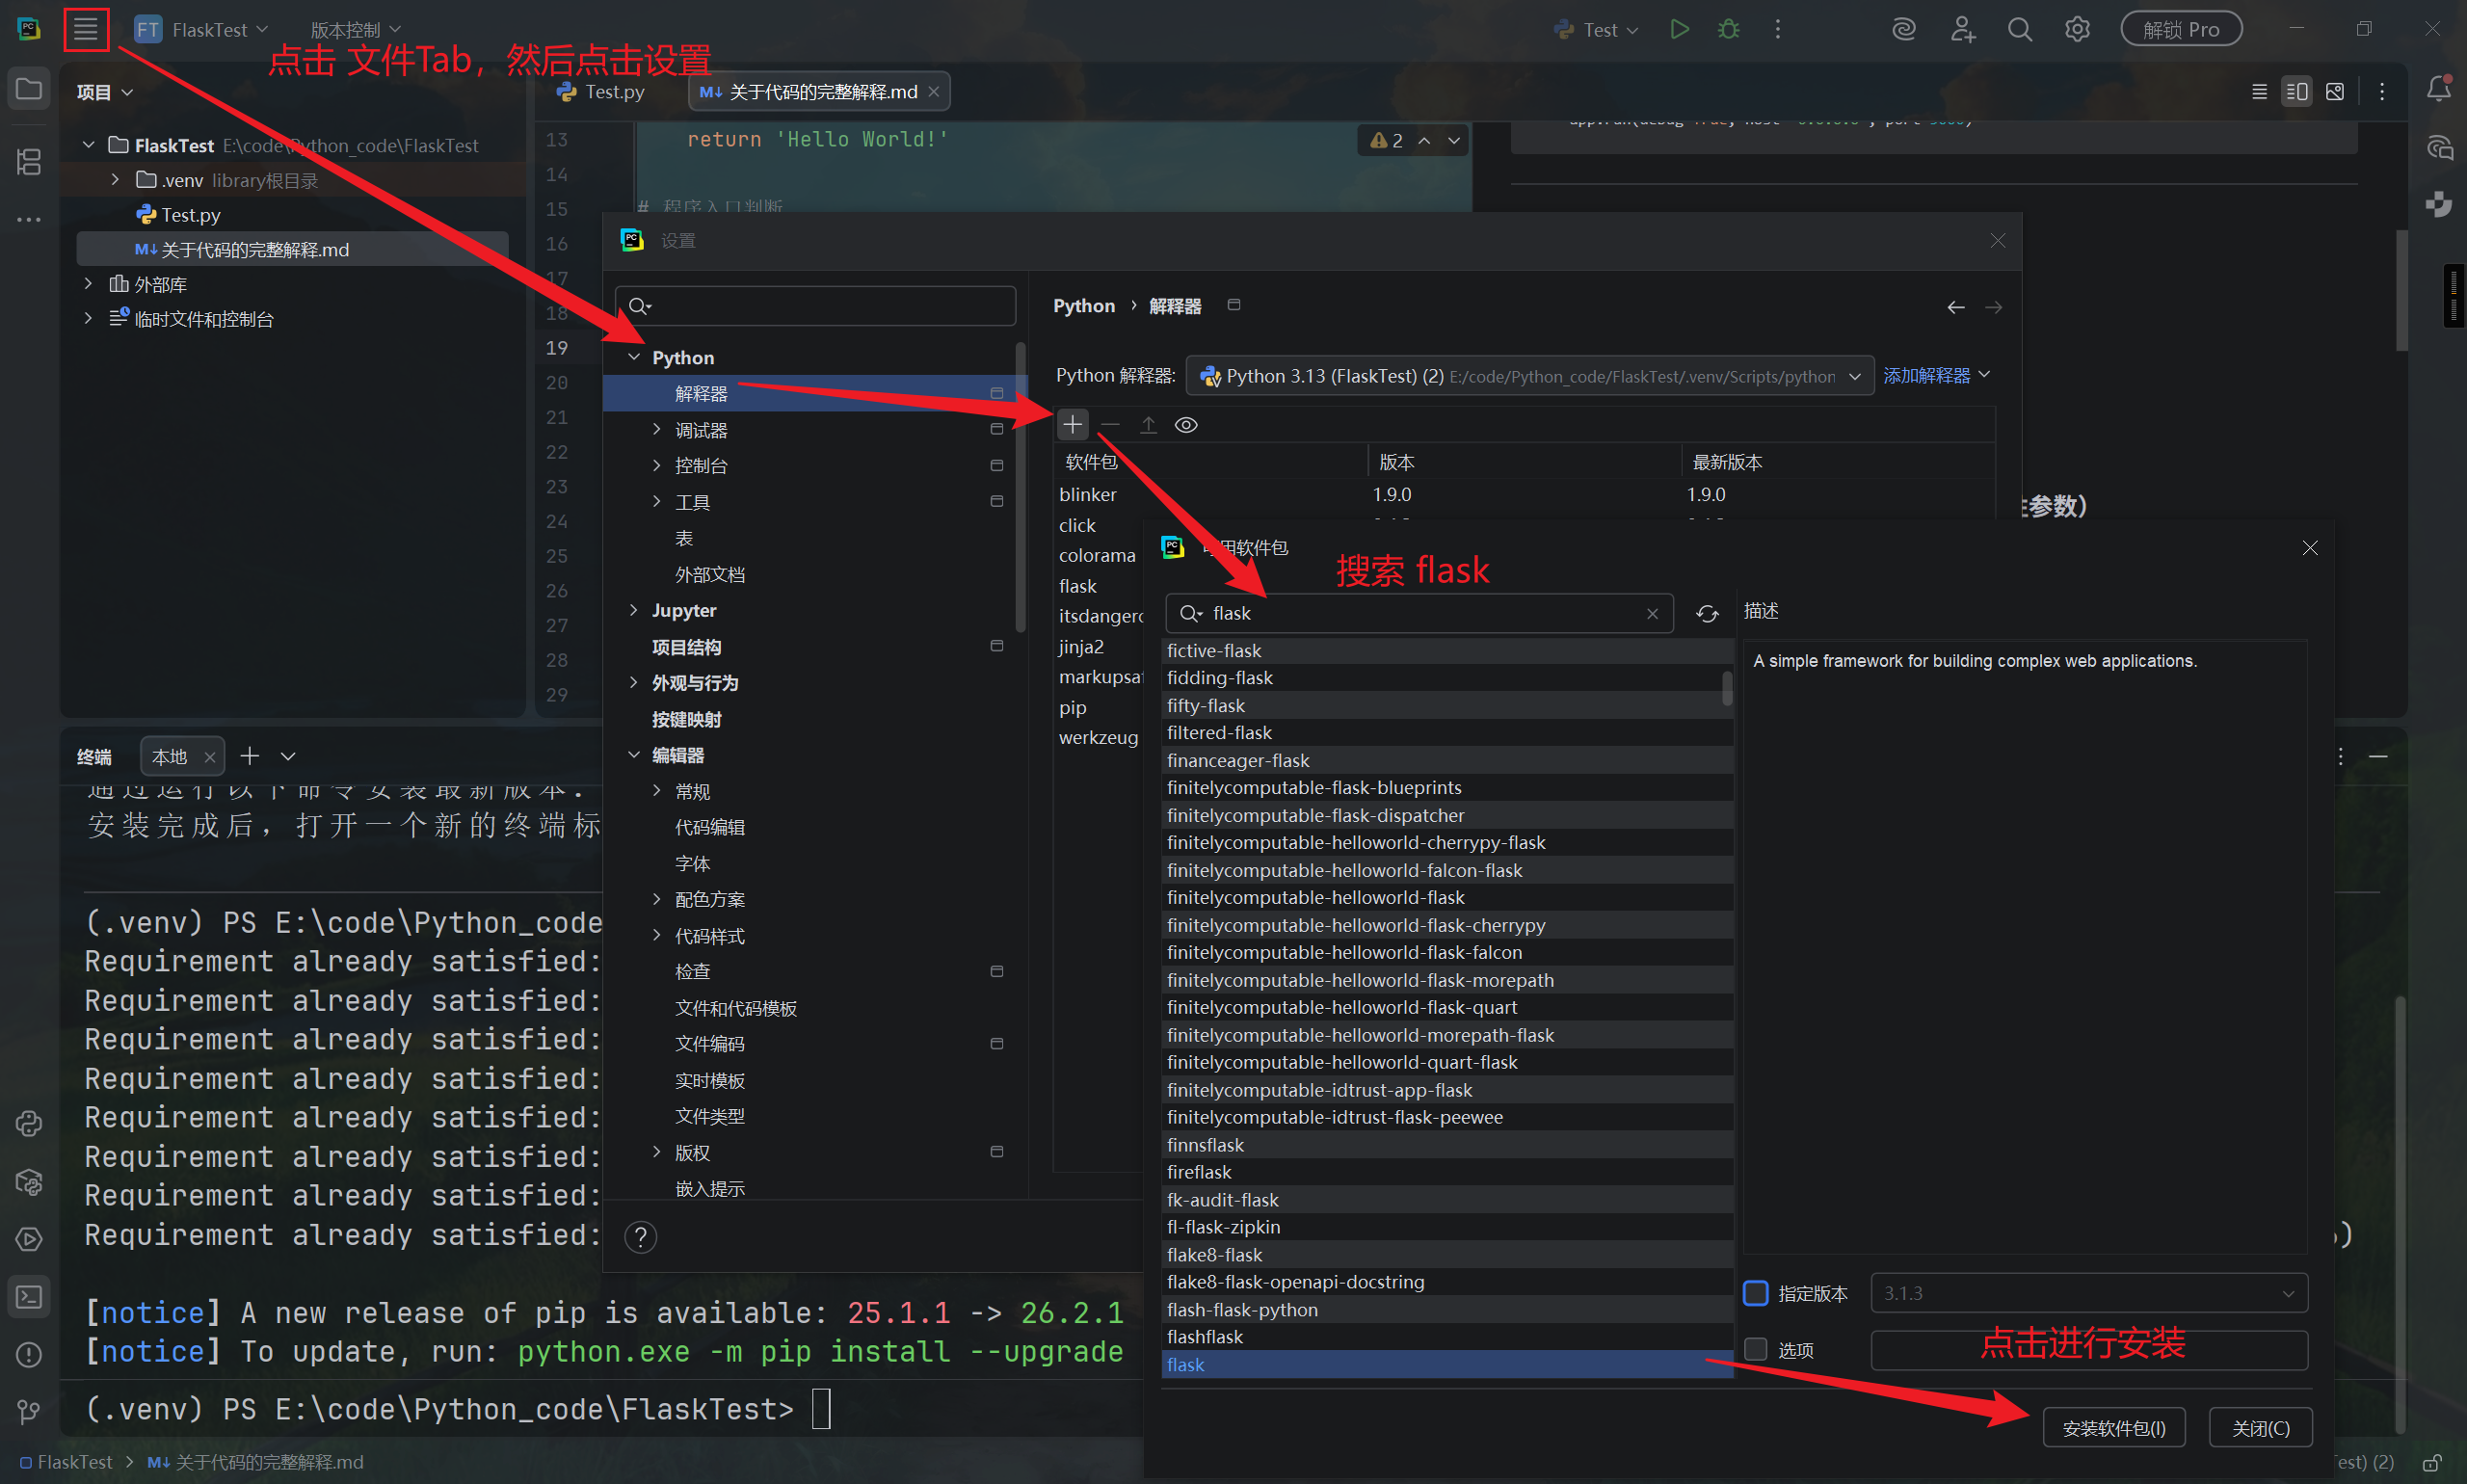
Task: Expand the Jupyter settings node
Action: 633,610
